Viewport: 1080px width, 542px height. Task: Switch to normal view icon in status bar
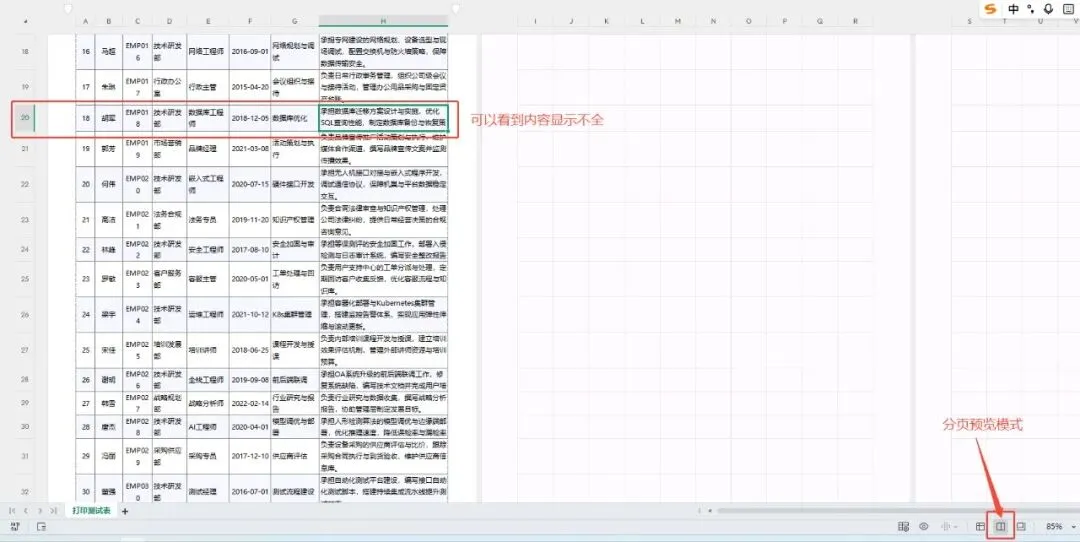980,526
